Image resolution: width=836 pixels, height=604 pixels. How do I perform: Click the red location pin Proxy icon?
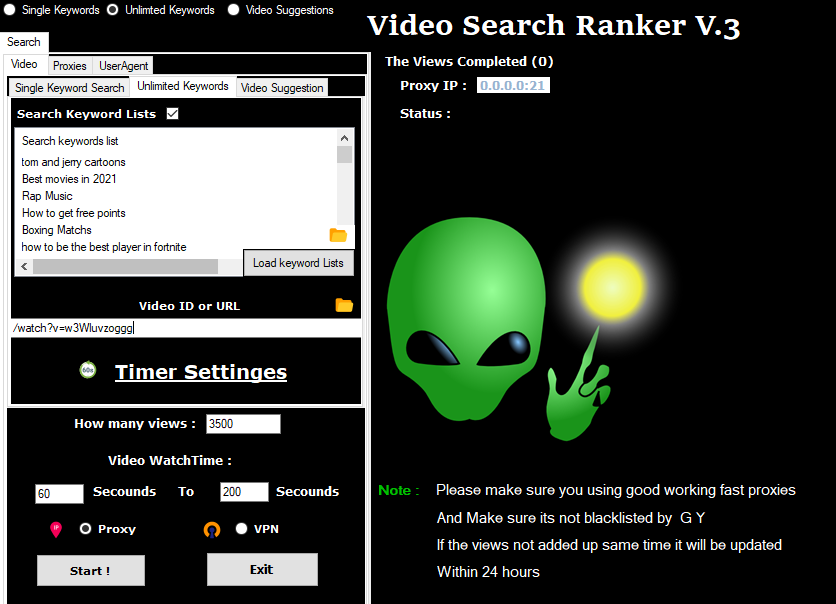pyautogui.click(x=56, y=529)
